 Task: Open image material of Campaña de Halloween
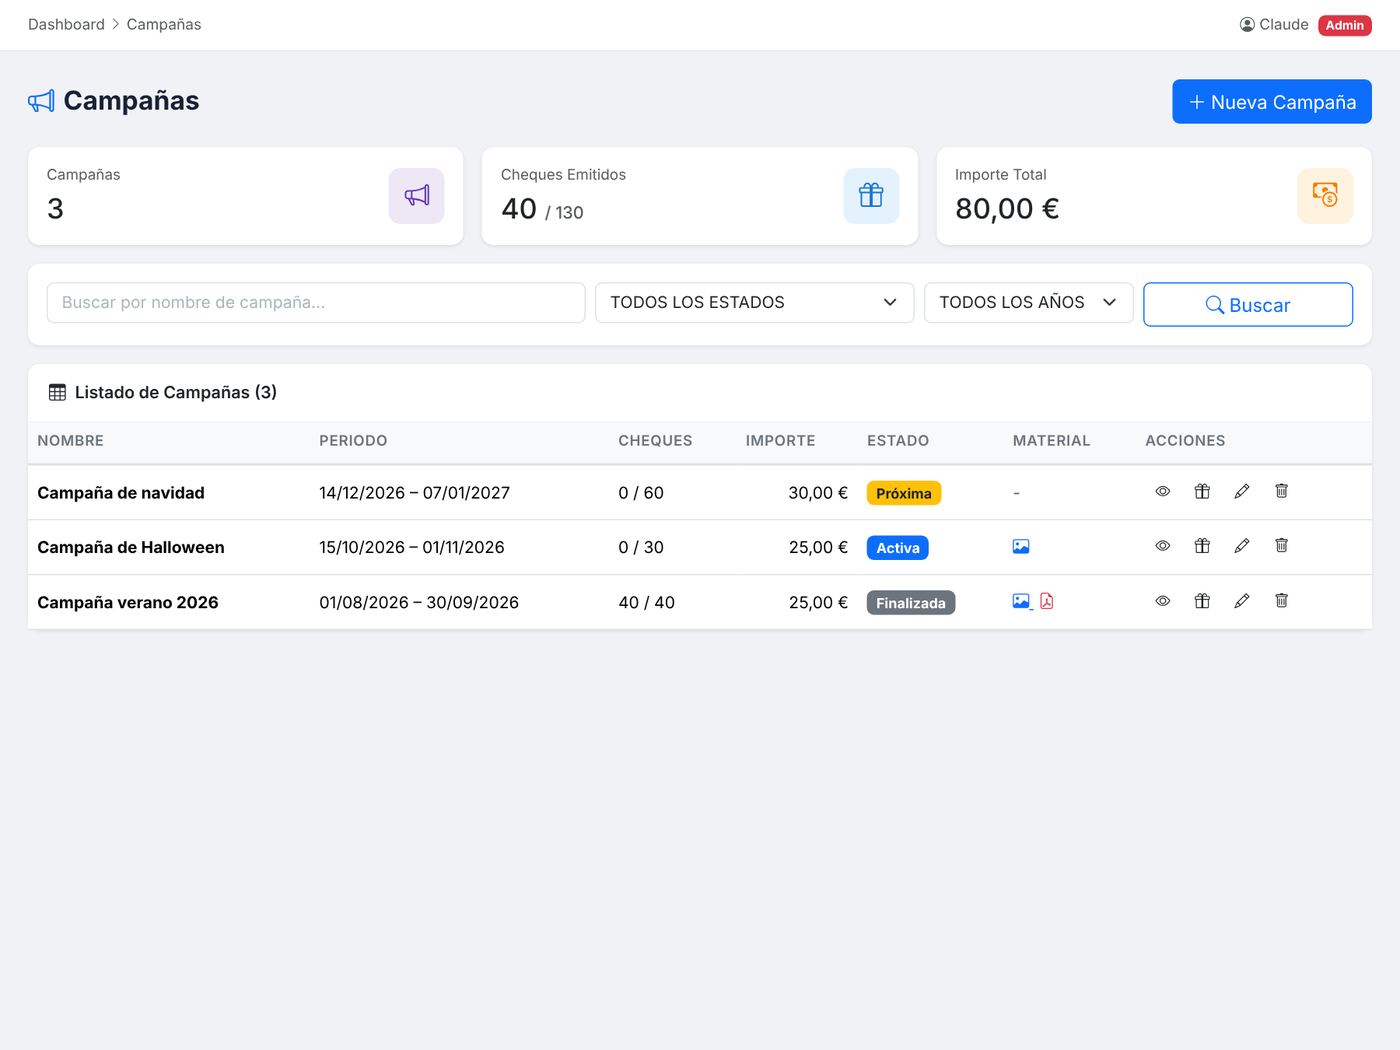click(x=1021, y=547)
